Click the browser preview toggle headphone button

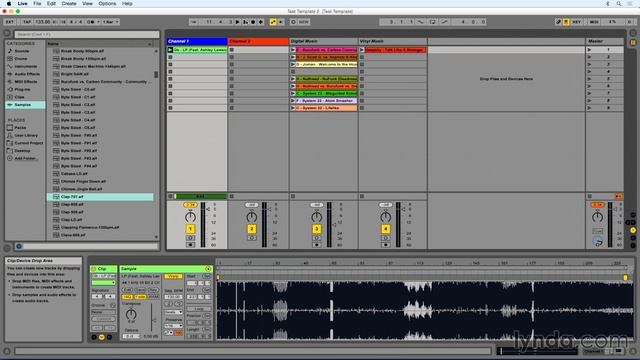coord(19,246)
